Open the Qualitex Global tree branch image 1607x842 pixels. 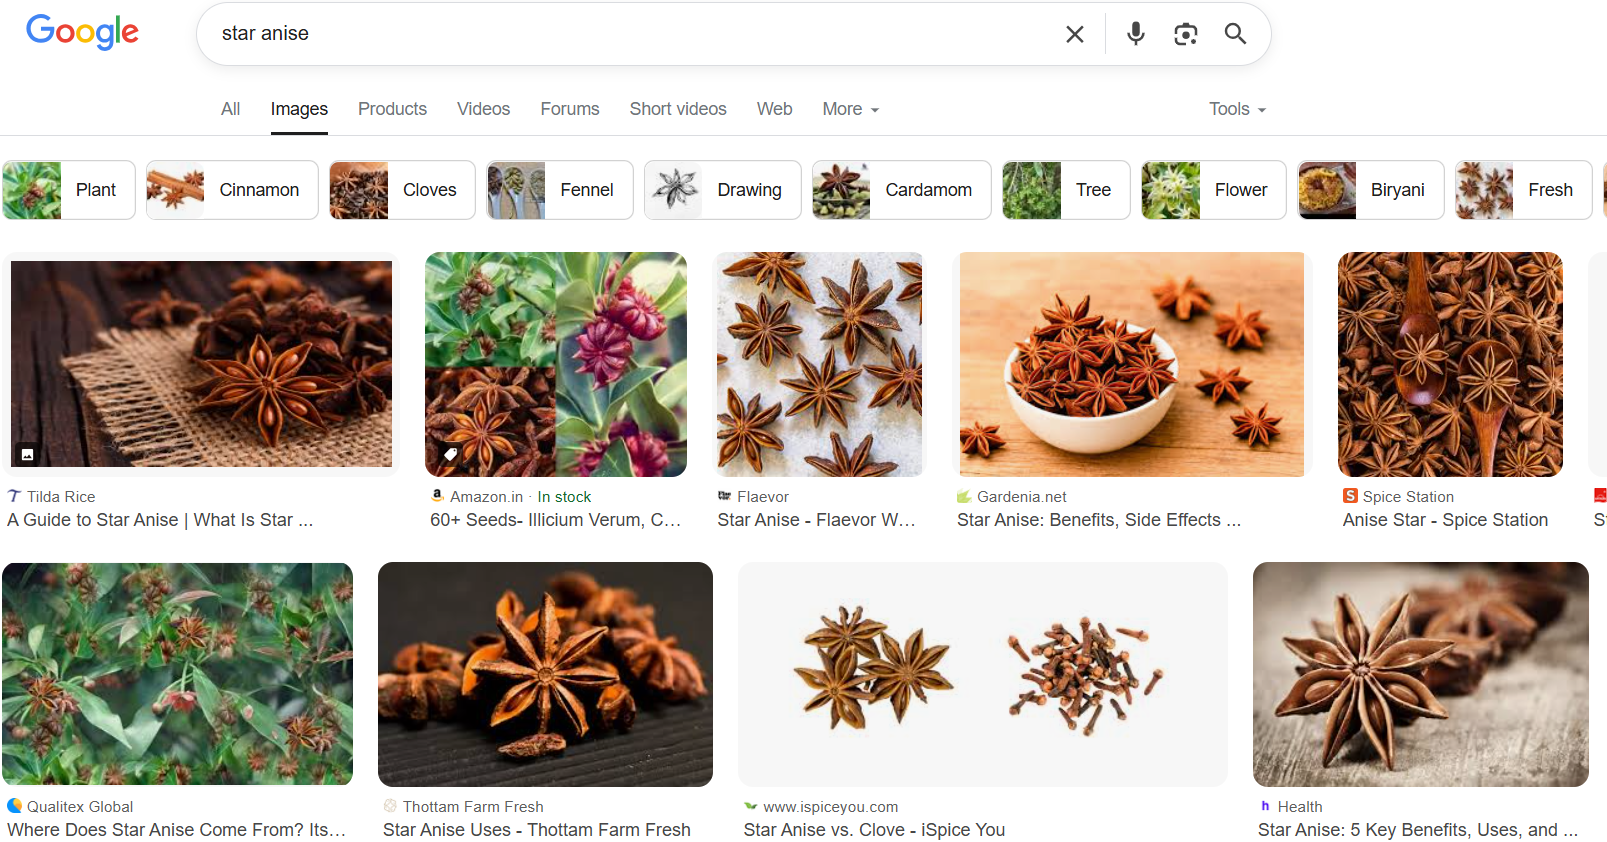[177, 674]
